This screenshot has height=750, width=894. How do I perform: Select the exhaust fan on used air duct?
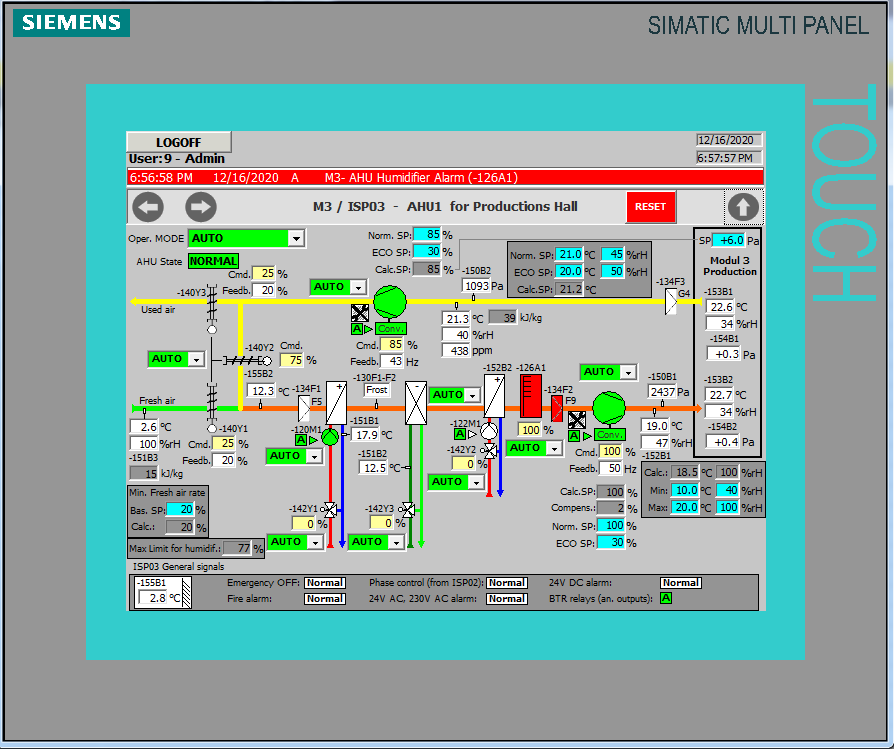tap(390, 301)
